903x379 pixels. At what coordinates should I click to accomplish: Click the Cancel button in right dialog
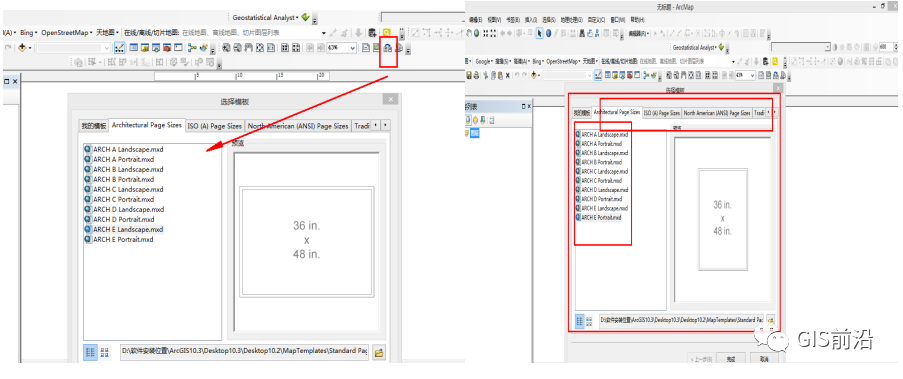(x=764, y=359)
